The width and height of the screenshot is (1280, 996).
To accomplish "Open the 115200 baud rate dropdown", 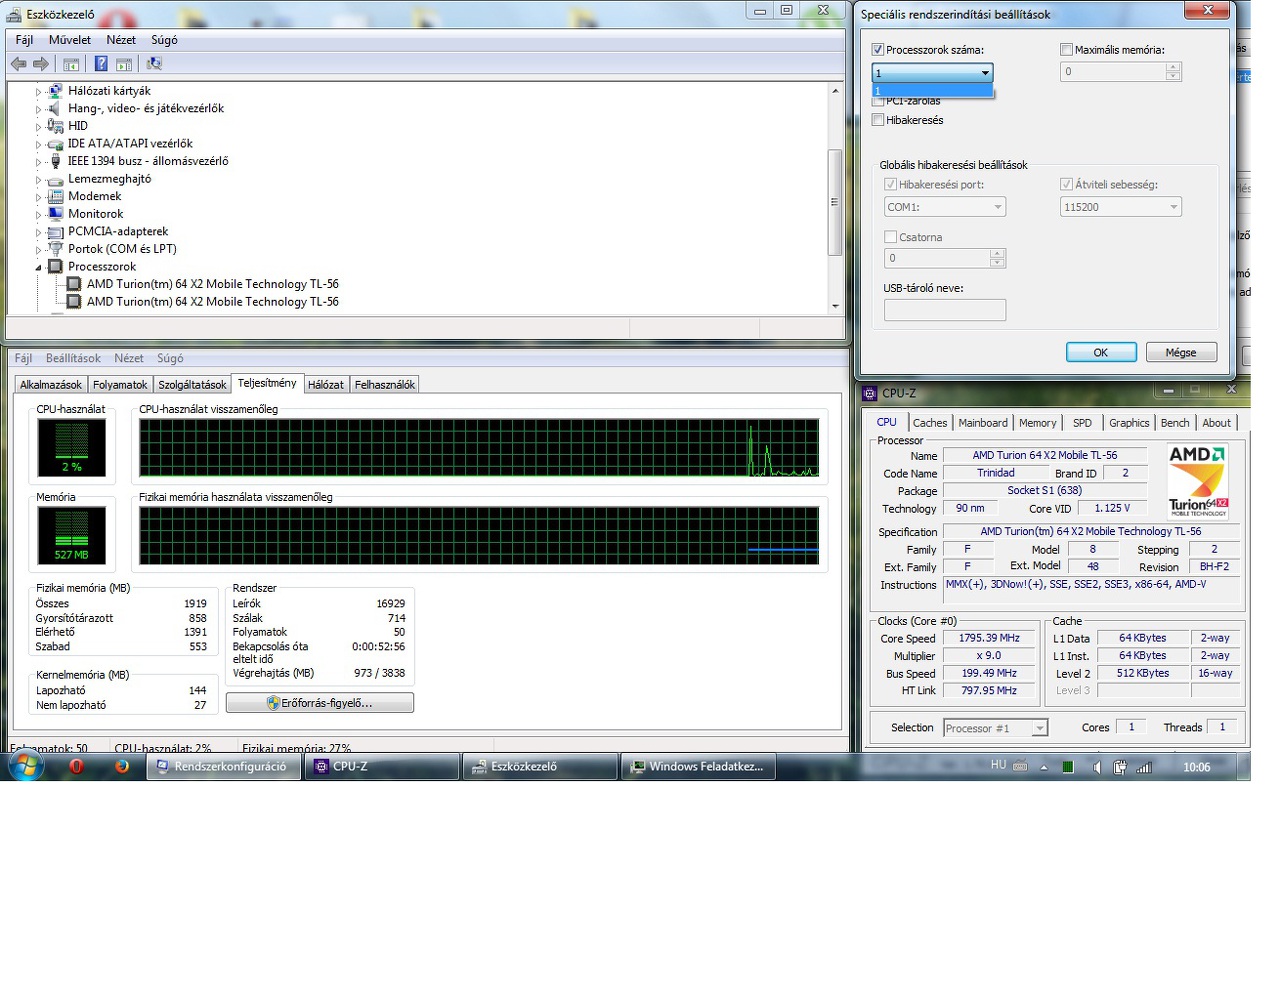I will coord(1121,207).
